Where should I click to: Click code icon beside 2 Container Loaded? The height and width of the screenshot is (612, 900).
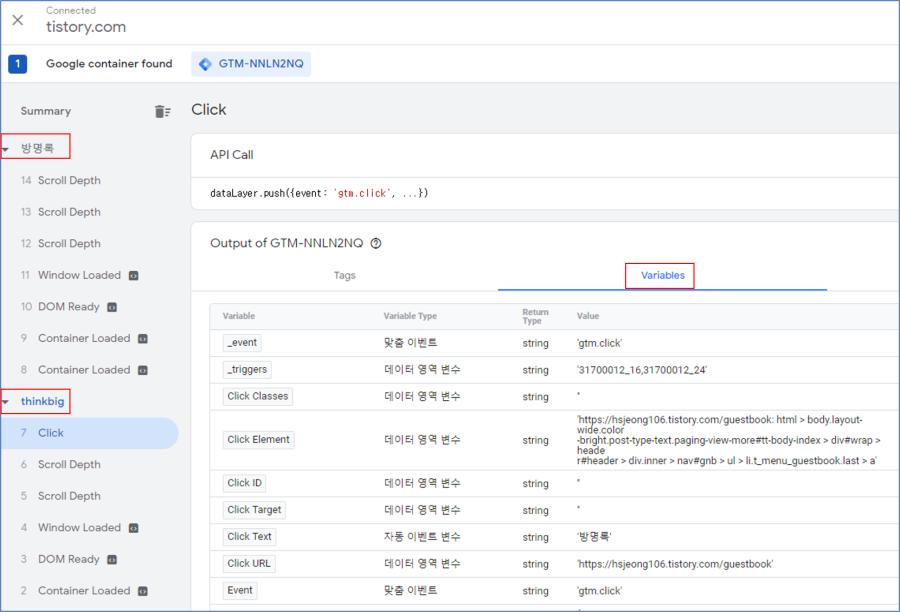tap(143, 591)
